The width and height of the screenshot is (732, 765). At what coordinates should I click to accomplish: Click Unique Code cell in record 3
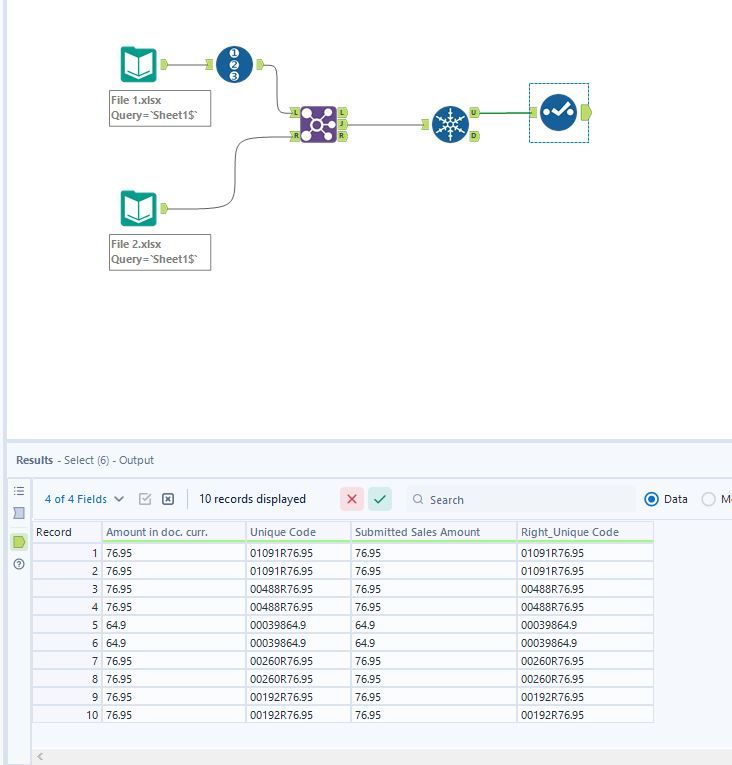tap(298, 589)
